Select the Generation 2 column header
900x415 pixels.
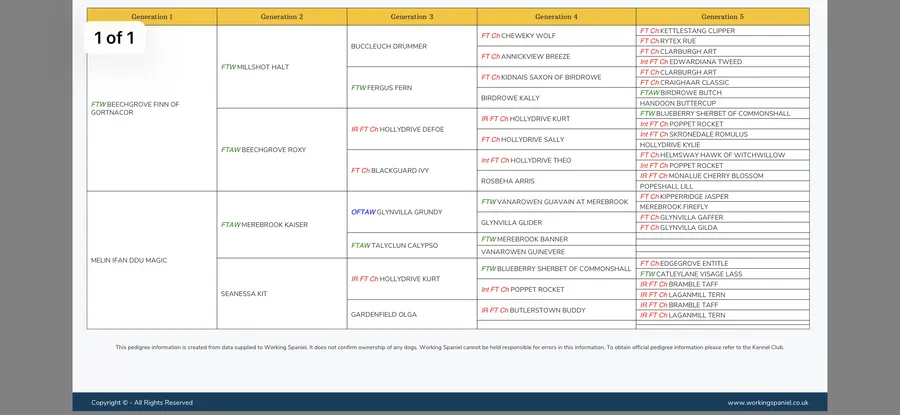tap(281, 17)
